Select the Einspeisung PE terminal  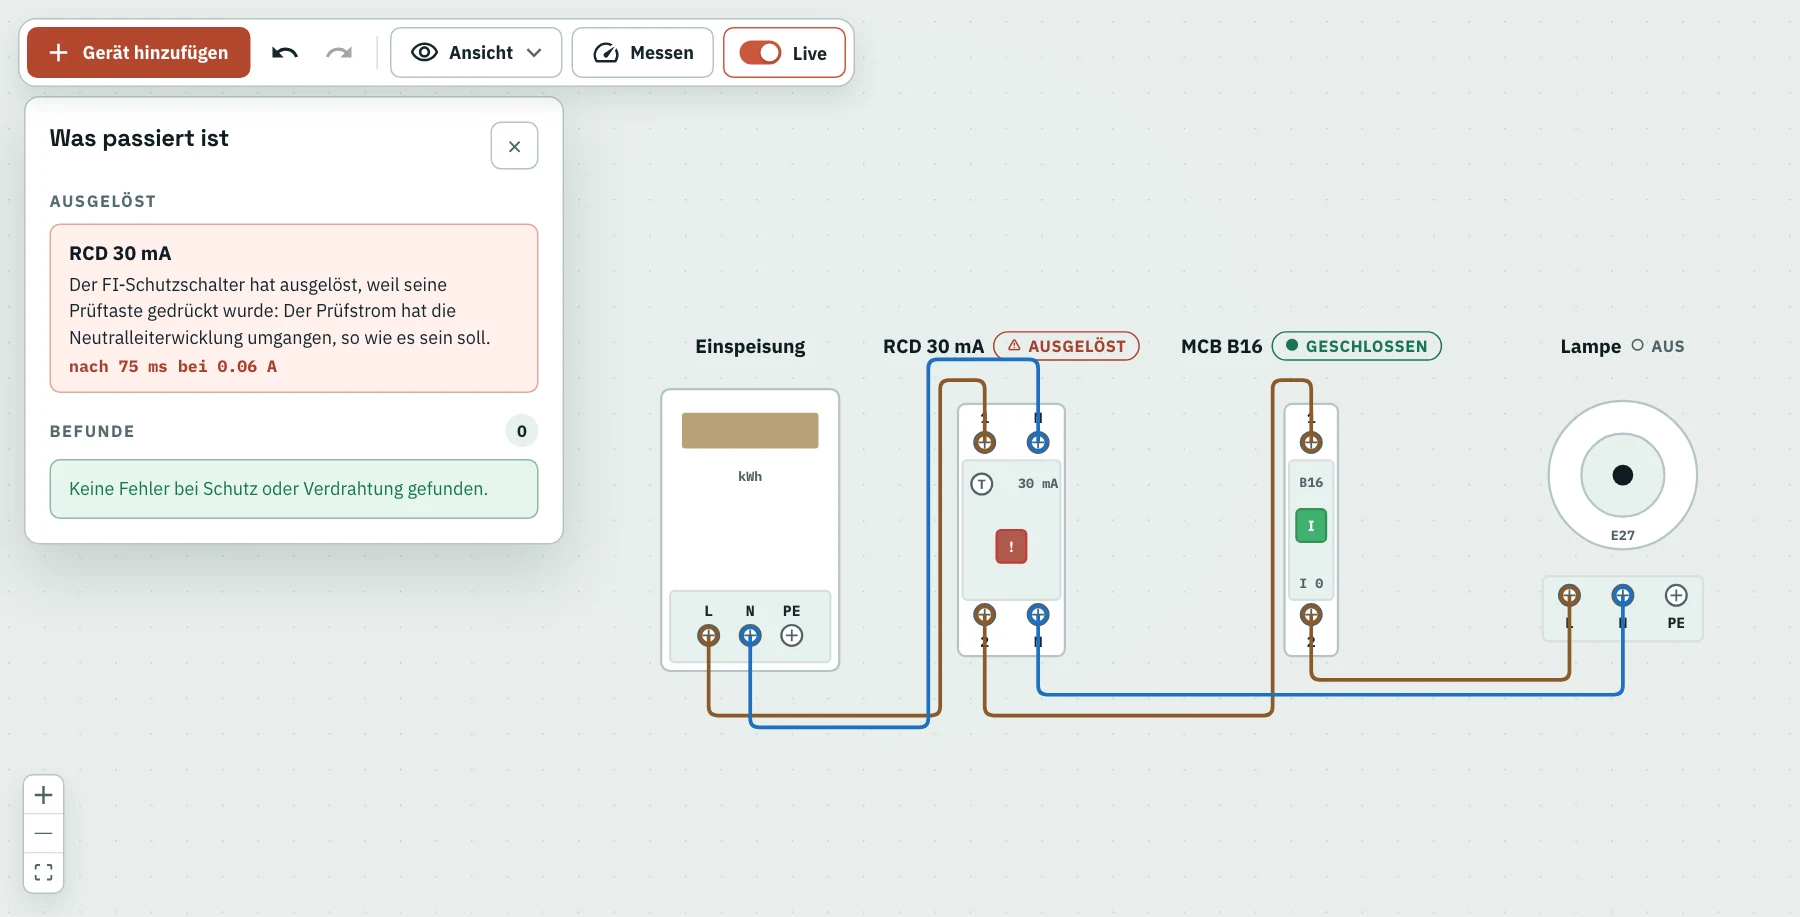pos(792,635)
